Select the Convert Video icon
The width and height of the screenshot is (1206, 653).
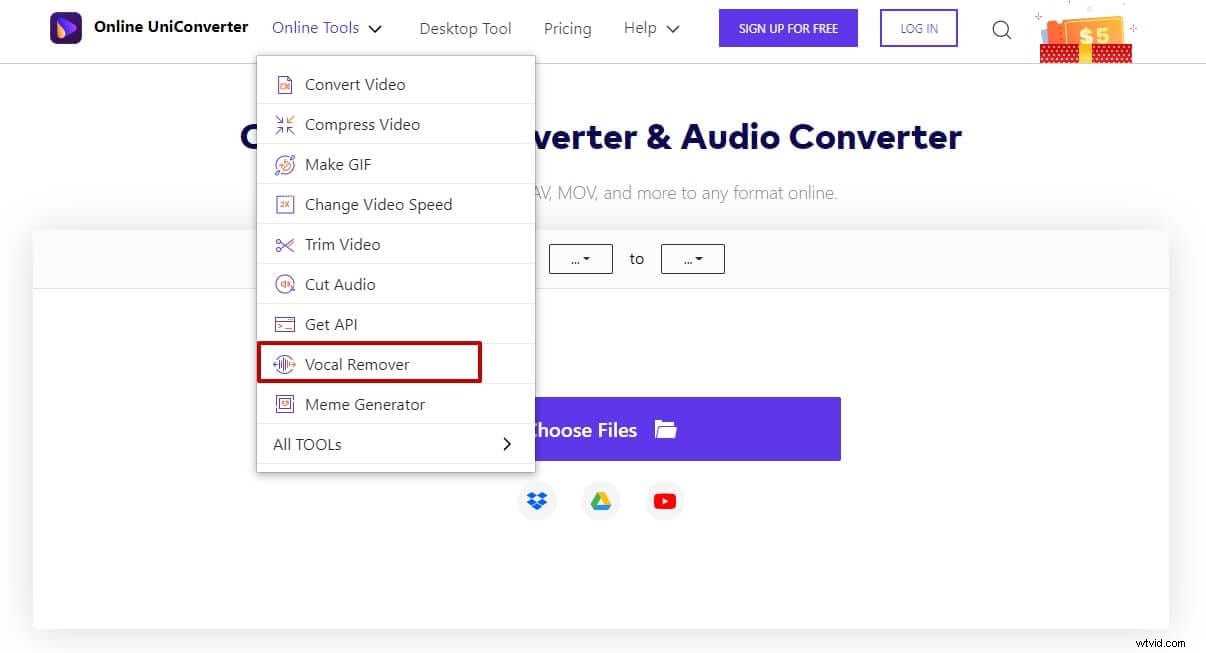click(x=284, y=84)
